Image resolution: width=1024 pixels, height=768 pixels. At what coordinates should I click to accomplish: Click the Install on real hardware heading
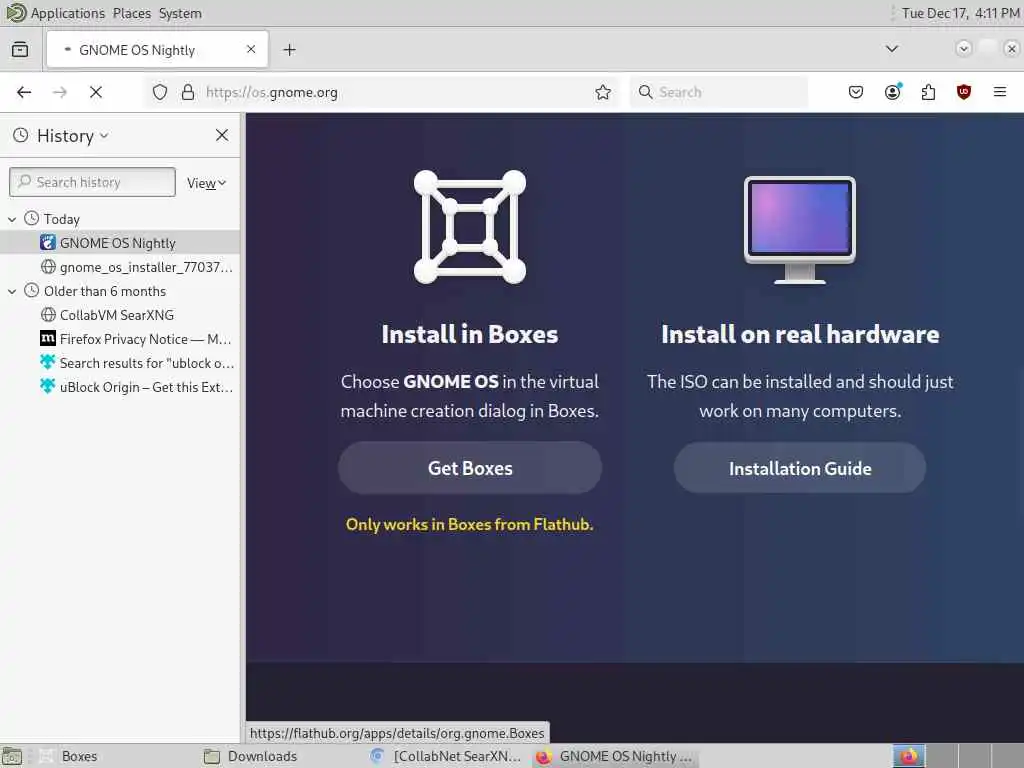pos(800,334)
